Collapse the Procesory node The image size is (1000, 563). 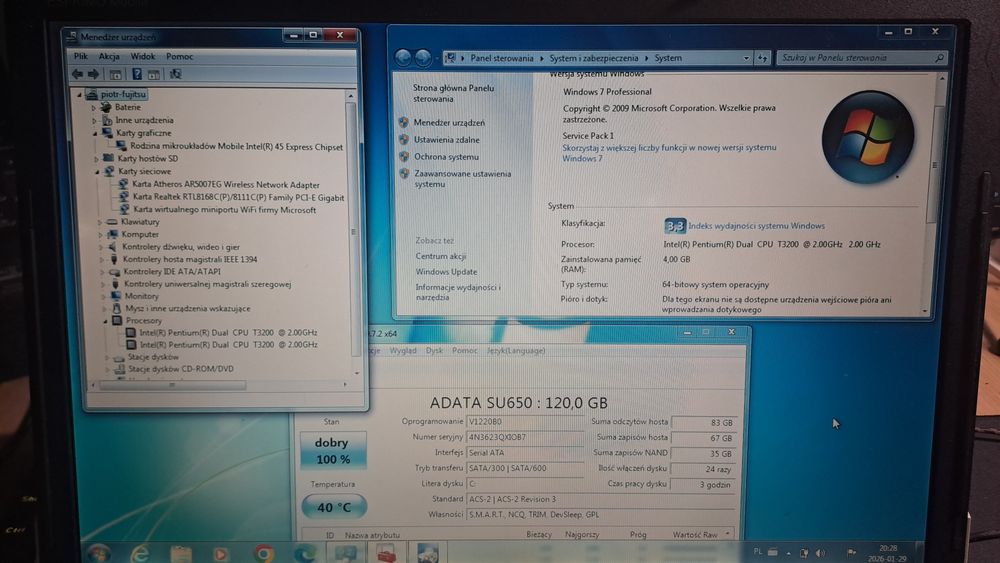tap(105, 321)
